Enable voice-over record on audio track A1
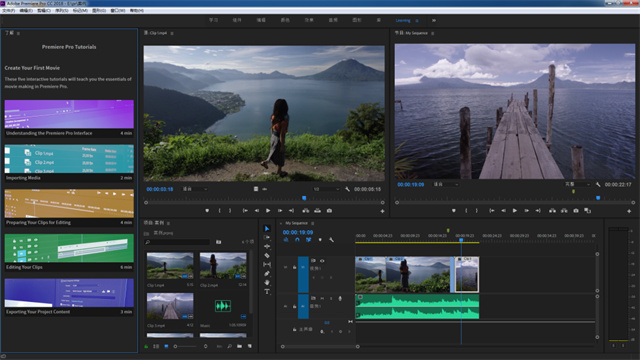640x360 pixels. coord(340,298)
